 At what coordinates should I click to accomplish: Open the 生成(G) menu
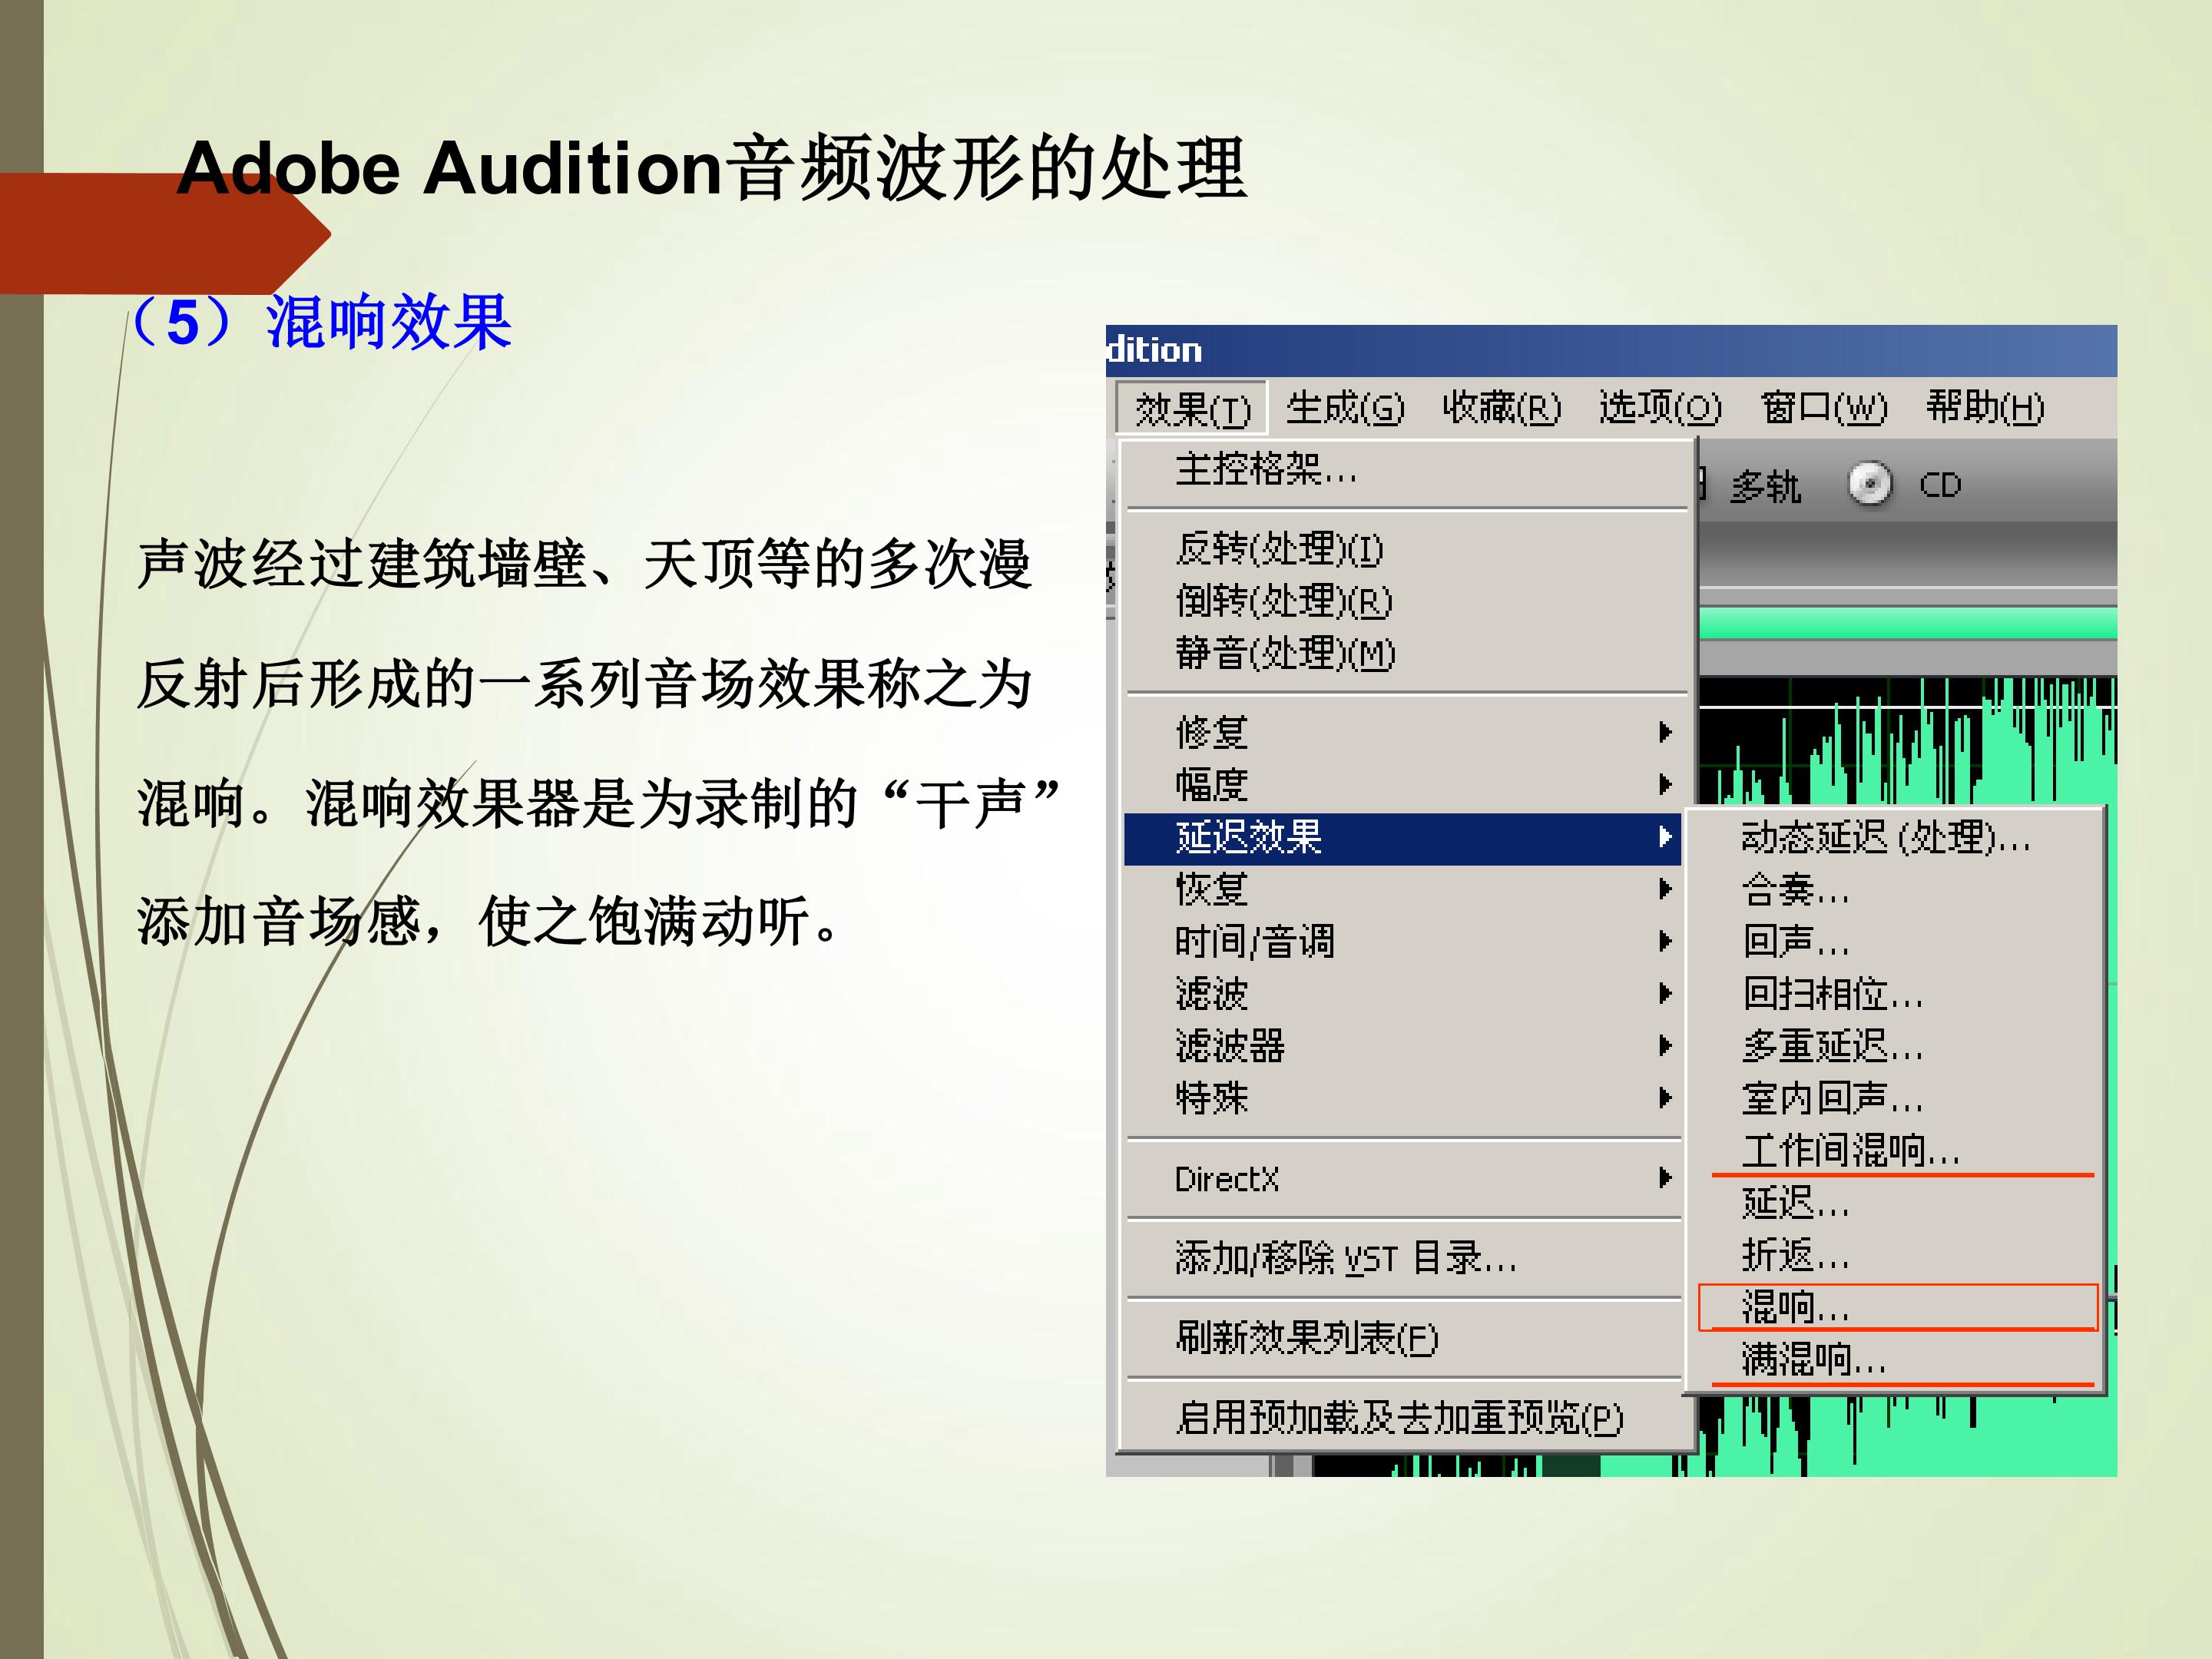[1345, 408]
